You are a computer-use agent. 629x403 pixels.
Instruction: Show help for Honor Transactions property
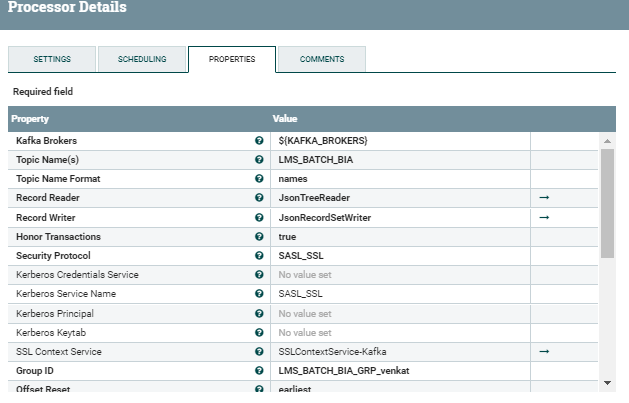click(x=259, y=237)
